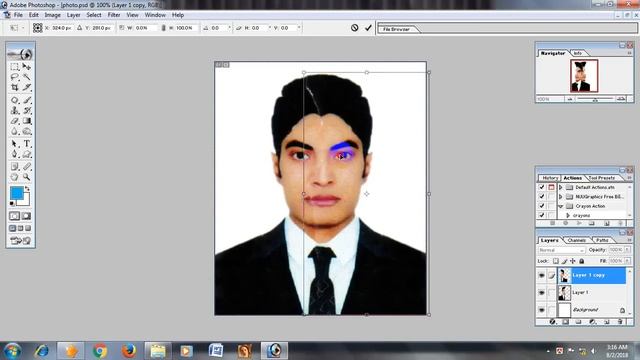
Task: Select the Move tool
Action: click(x=27, y=67)
